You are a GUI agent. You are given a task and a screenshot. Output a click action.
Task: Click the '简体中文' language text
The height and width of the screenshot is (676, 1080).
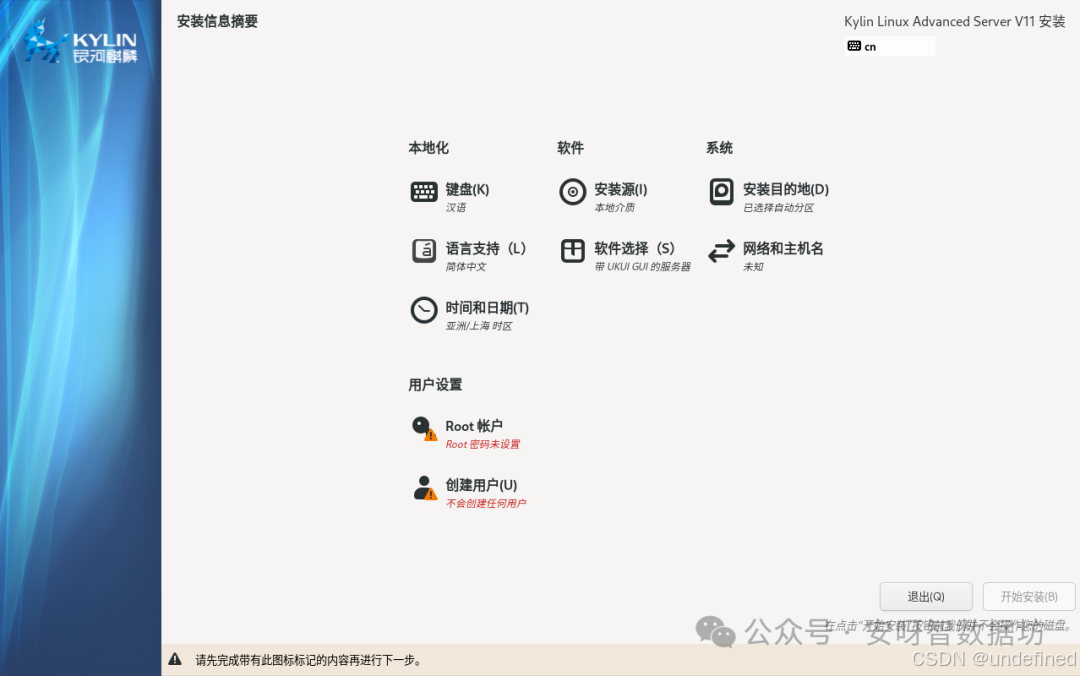tap(466, 267)
